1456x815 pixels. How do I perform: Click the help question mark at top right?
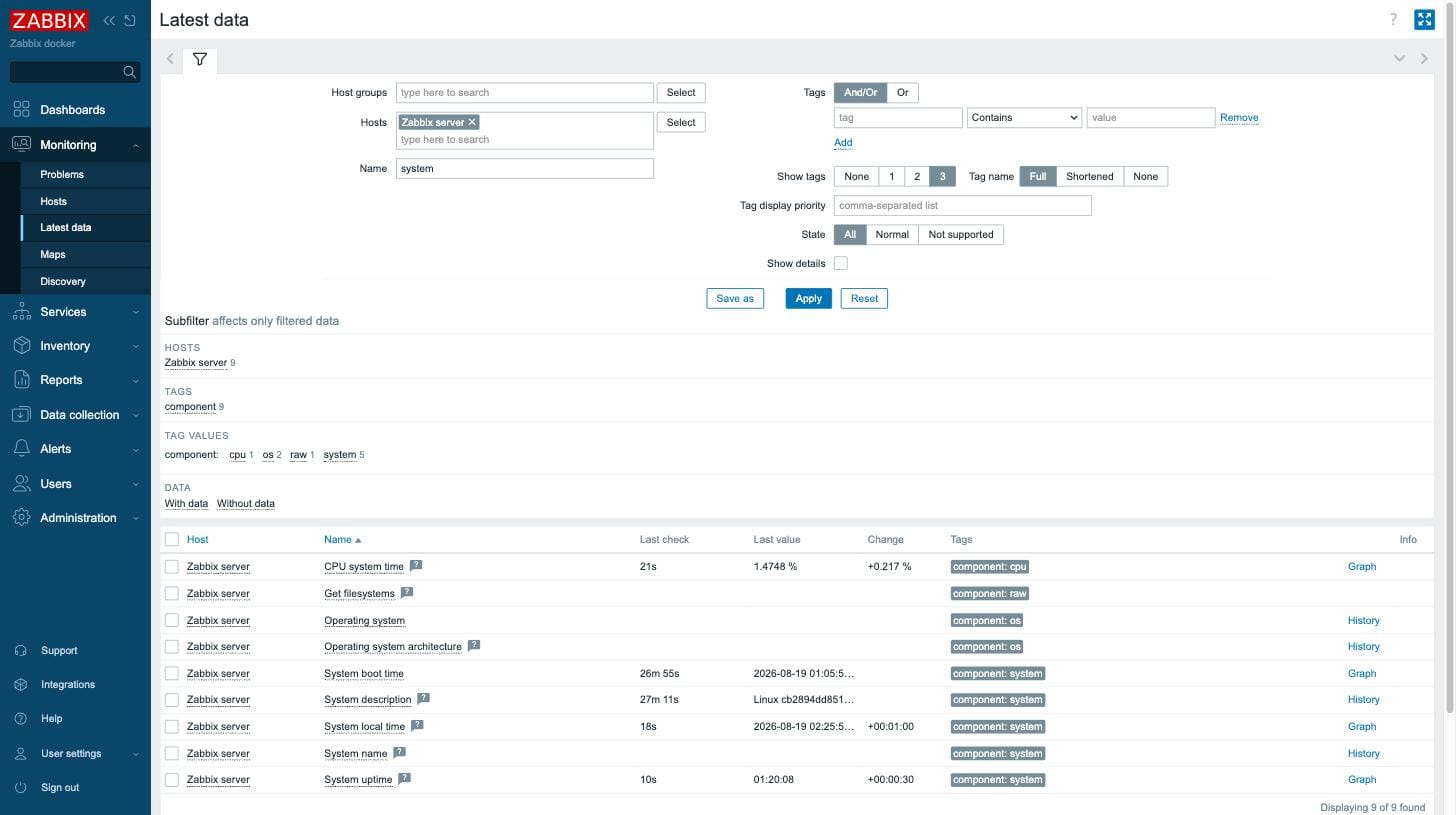[1393, 20]
